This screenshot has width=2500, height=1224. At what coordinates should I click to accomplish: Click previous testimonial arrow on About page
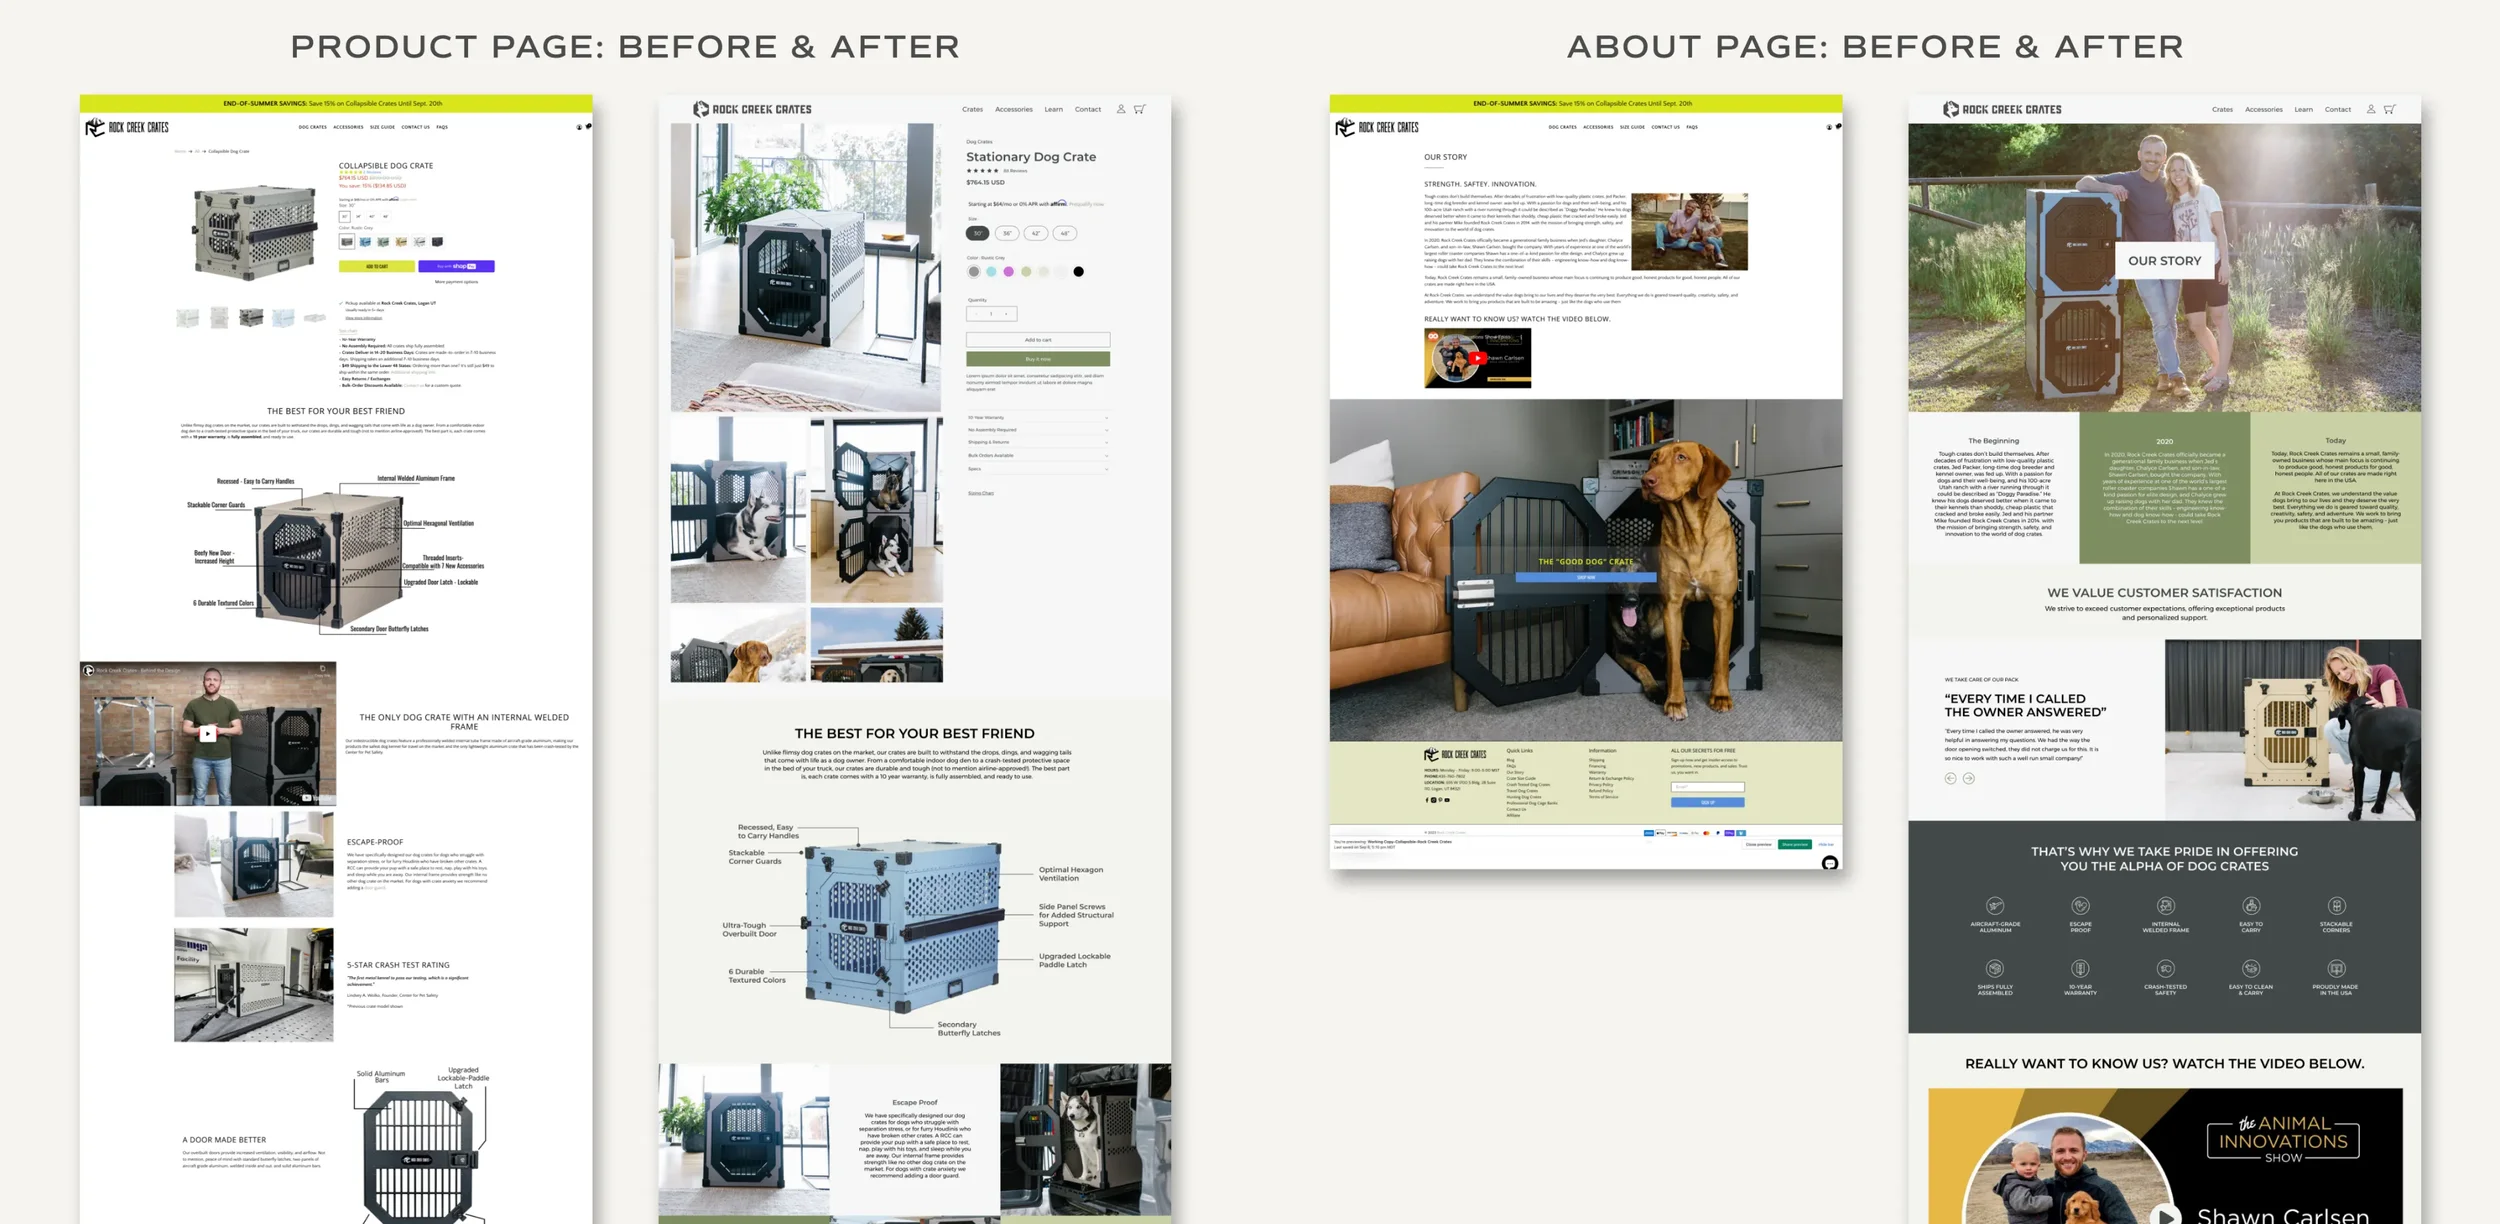click(x=1950, y=778)
